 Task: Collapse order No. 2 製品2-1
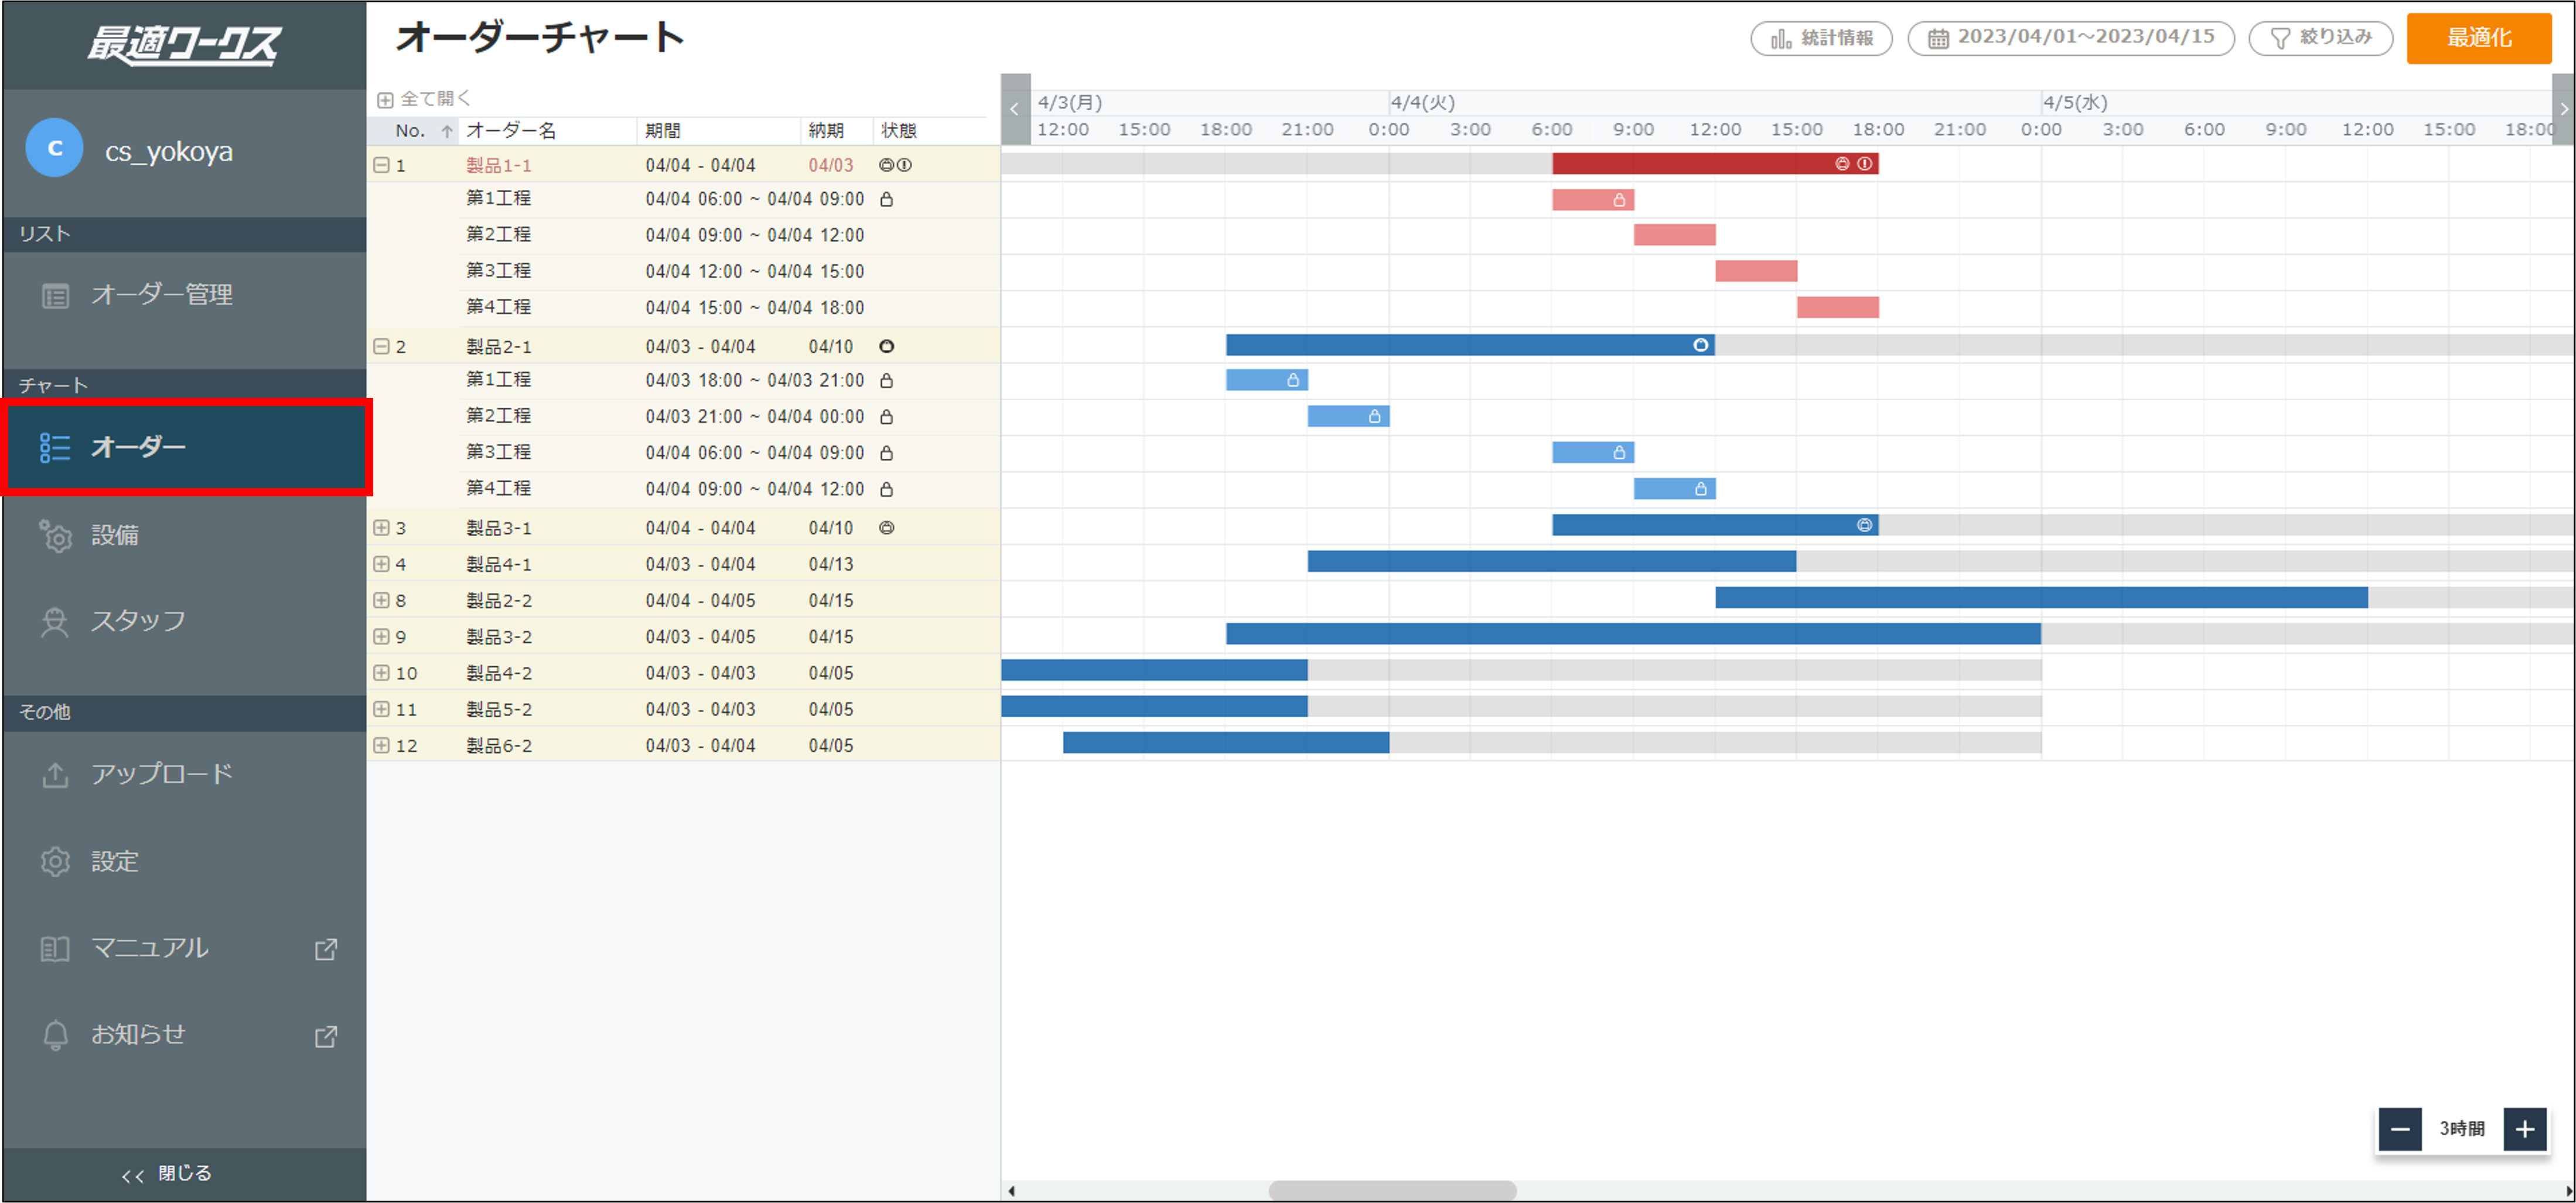[x=381, y=346]
